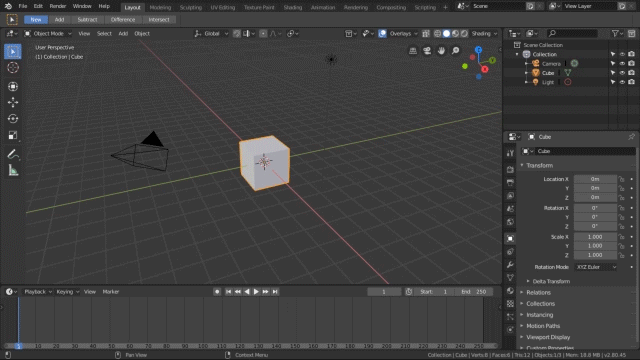This screenshot has height=360, width=640.
Task: Toggle auto keying record button in timeline
Action: pos(217,292)
